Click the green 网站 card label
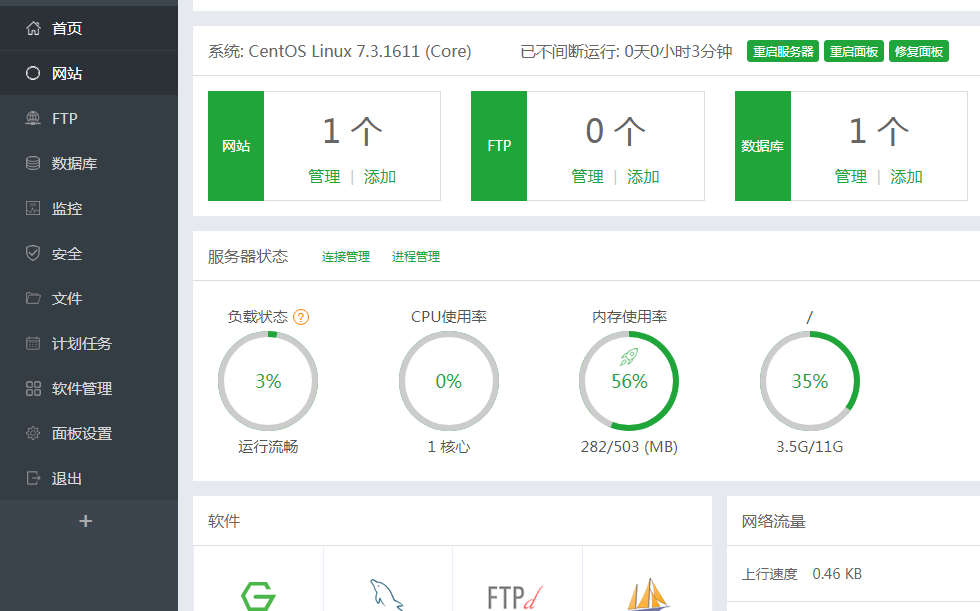980x611 pixels. pos(236,146)
